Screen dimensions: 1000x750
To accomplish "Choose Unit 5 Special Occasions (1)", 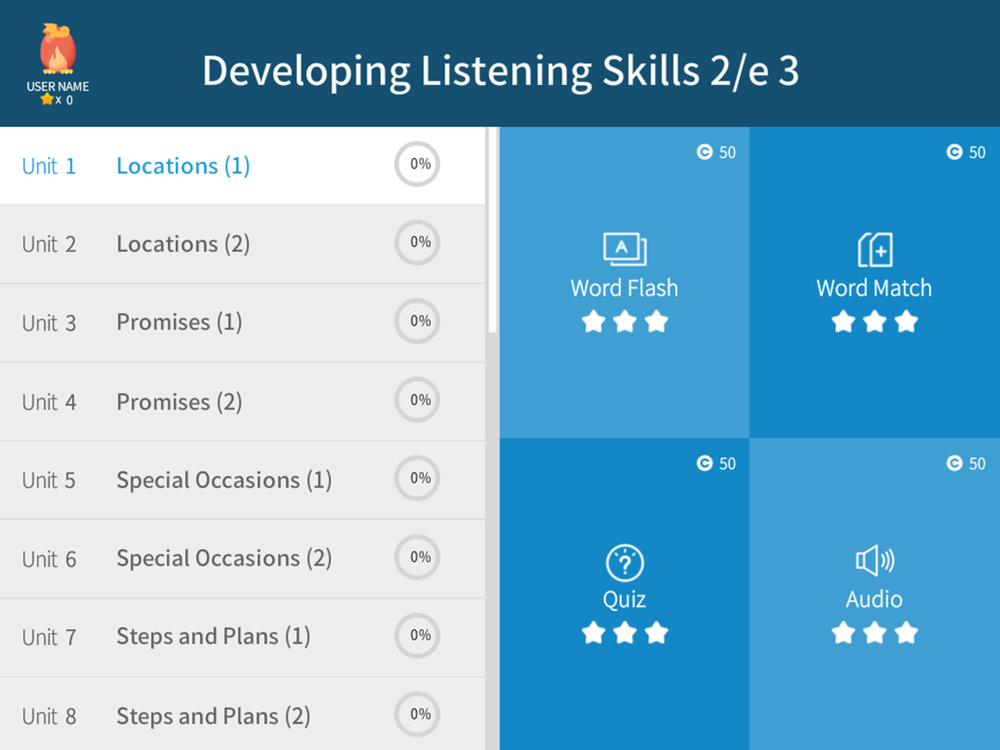I will click(242, 480).
